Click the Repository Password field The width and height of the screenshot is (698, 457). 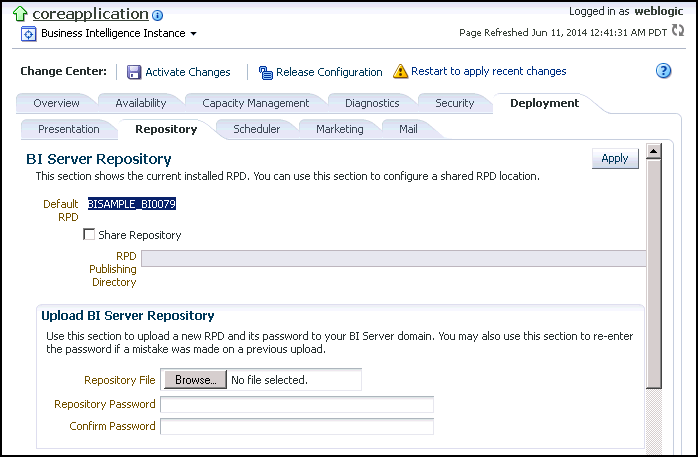[x=297, y=404]
